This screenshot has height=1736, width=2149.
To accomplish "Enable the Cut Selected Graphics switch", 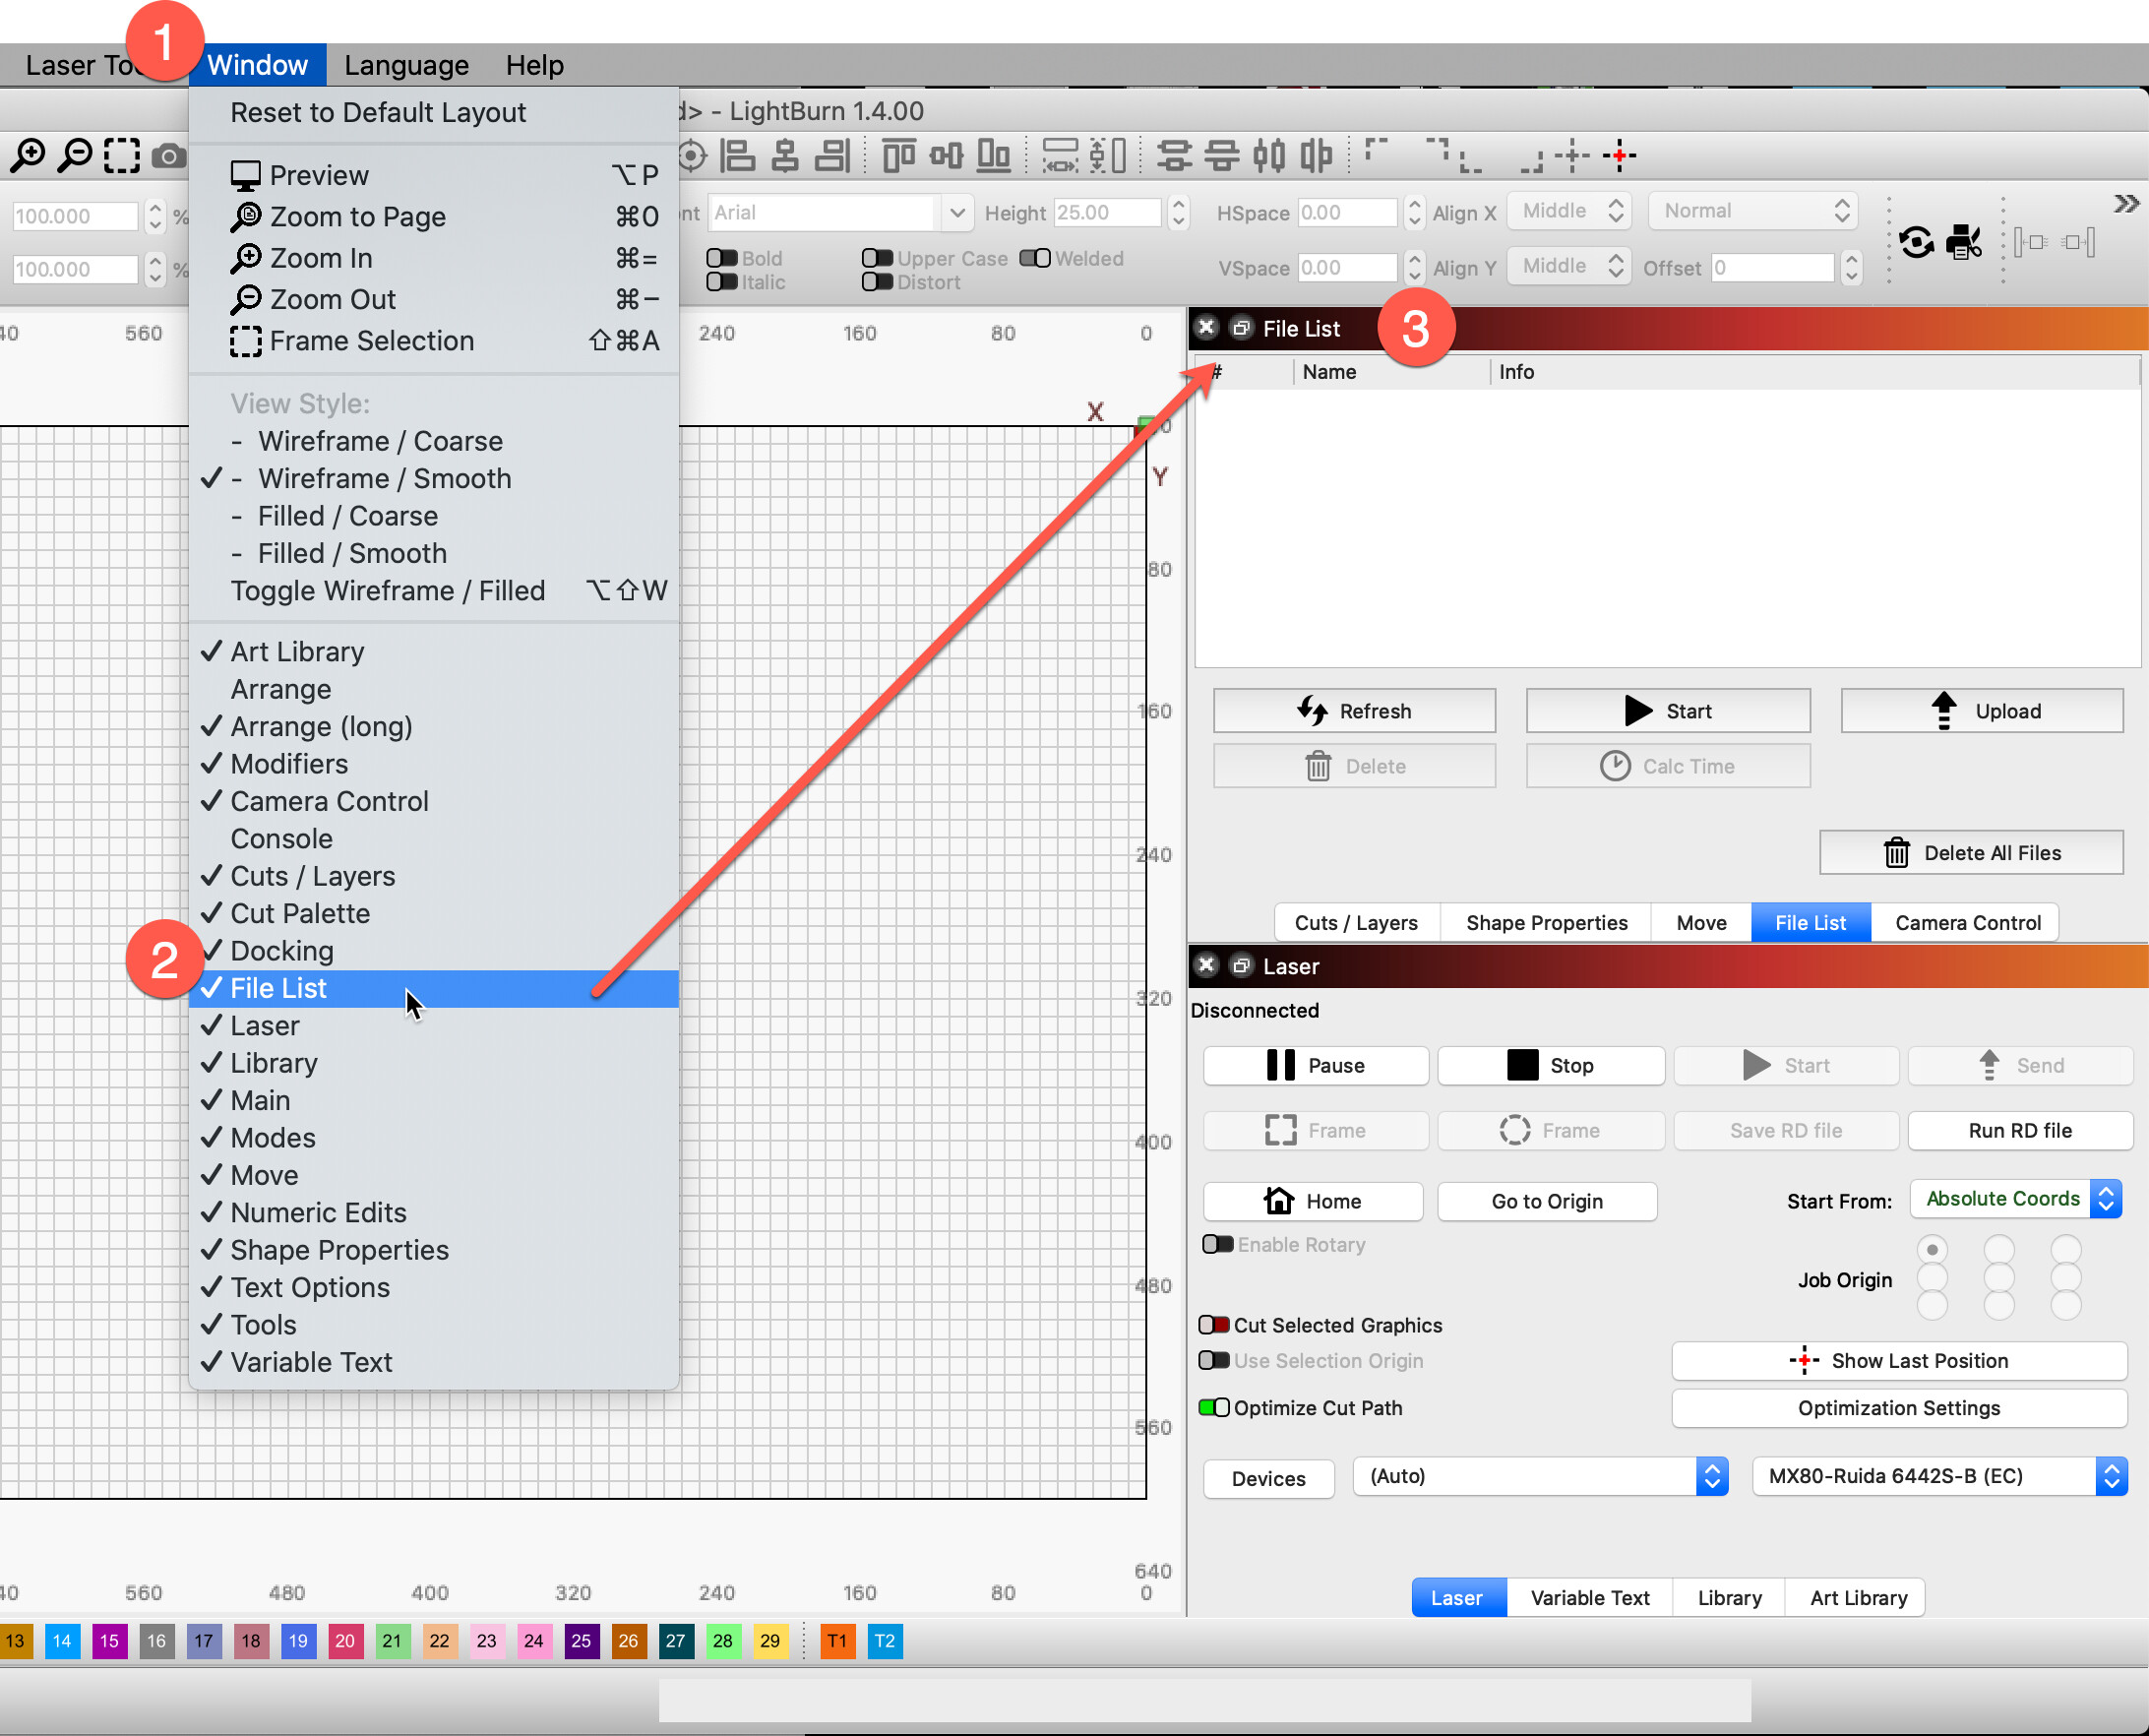I will 1214,1325.
